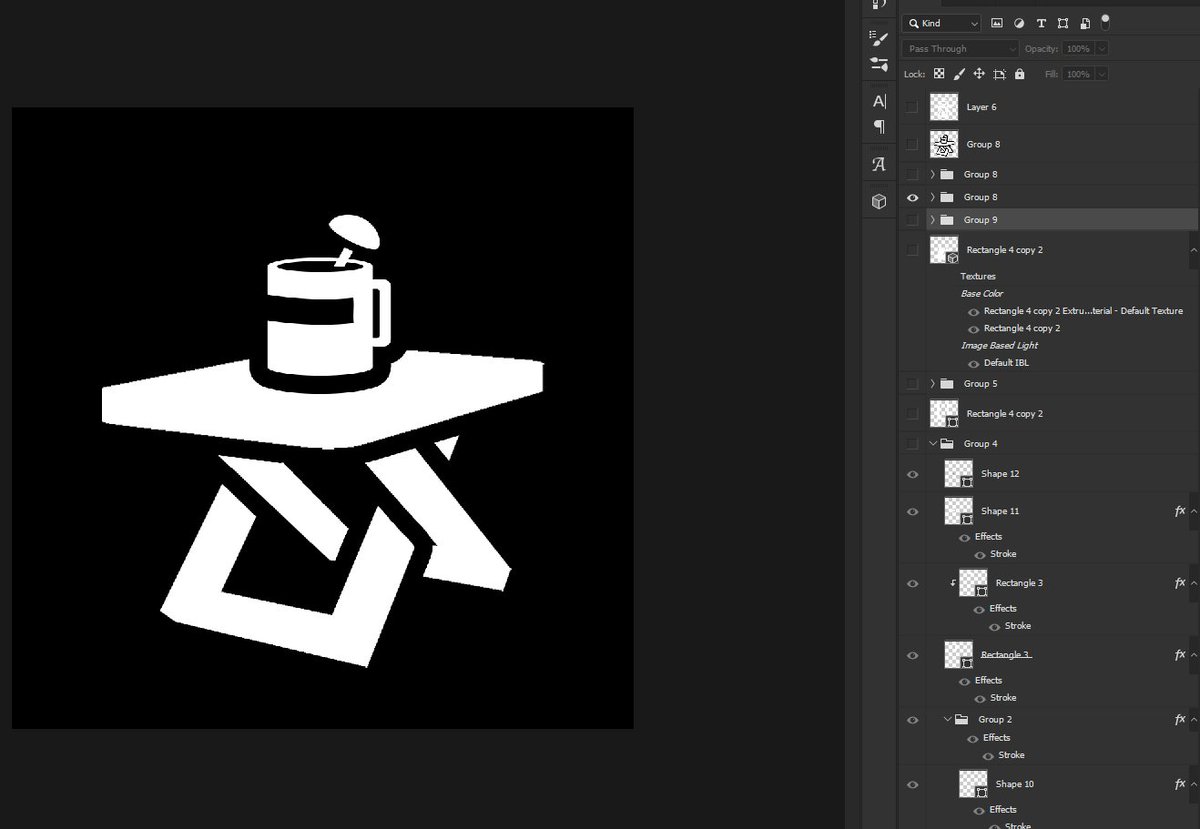Image resolution: width=1200 pixels, height=829 pixels.
Task: Show the Layer 6 layer
Action: pyautogui.click(x=911, y=106)
